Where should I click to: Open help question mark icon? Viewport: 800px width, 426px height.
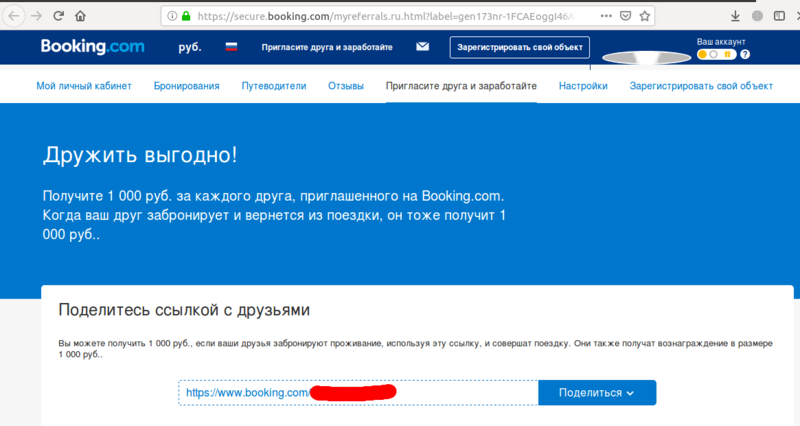coord(745,54)
